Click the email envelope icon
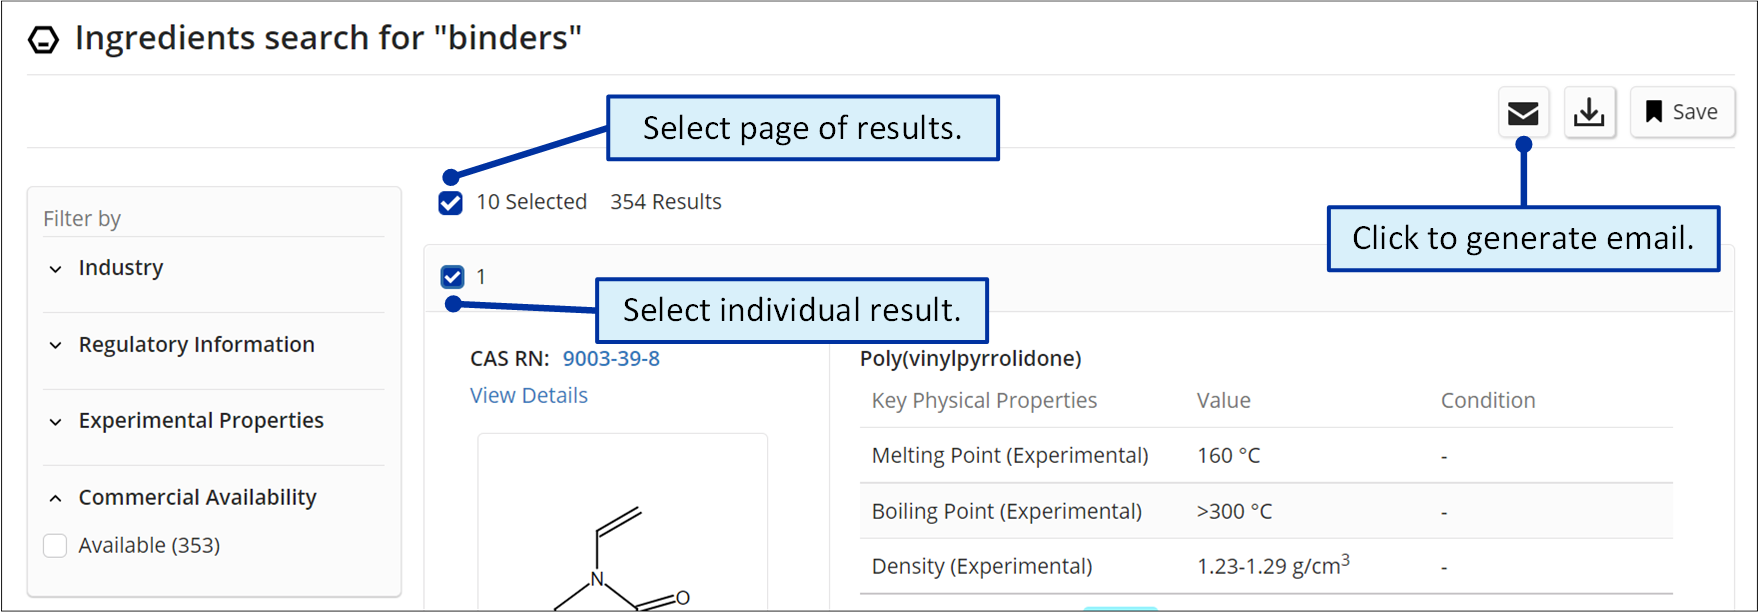The image size is (1759, 612). (1523, 112)
